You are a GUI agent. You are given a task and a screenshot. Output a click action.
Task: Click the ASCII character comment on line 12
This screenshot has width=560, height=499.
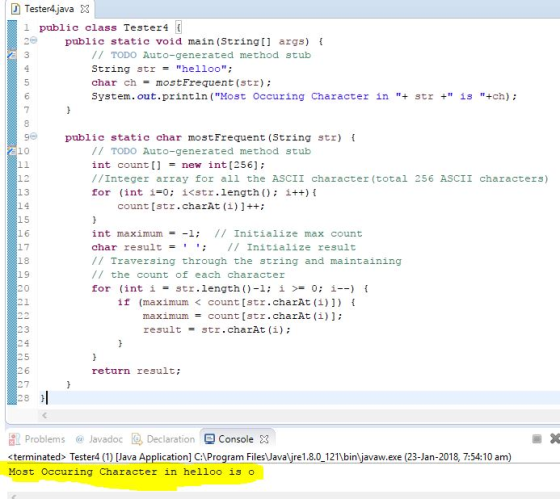click(320, 179)
